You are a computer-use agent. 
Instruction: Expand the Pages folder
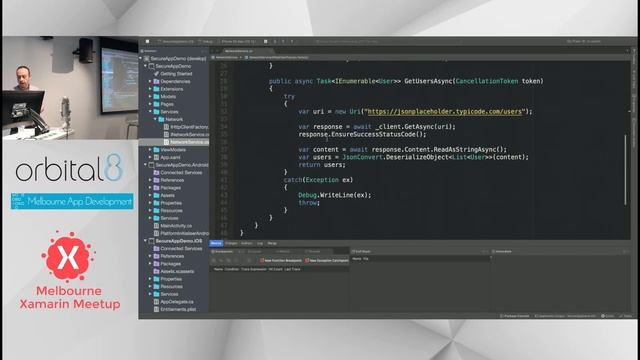[150, 104]
